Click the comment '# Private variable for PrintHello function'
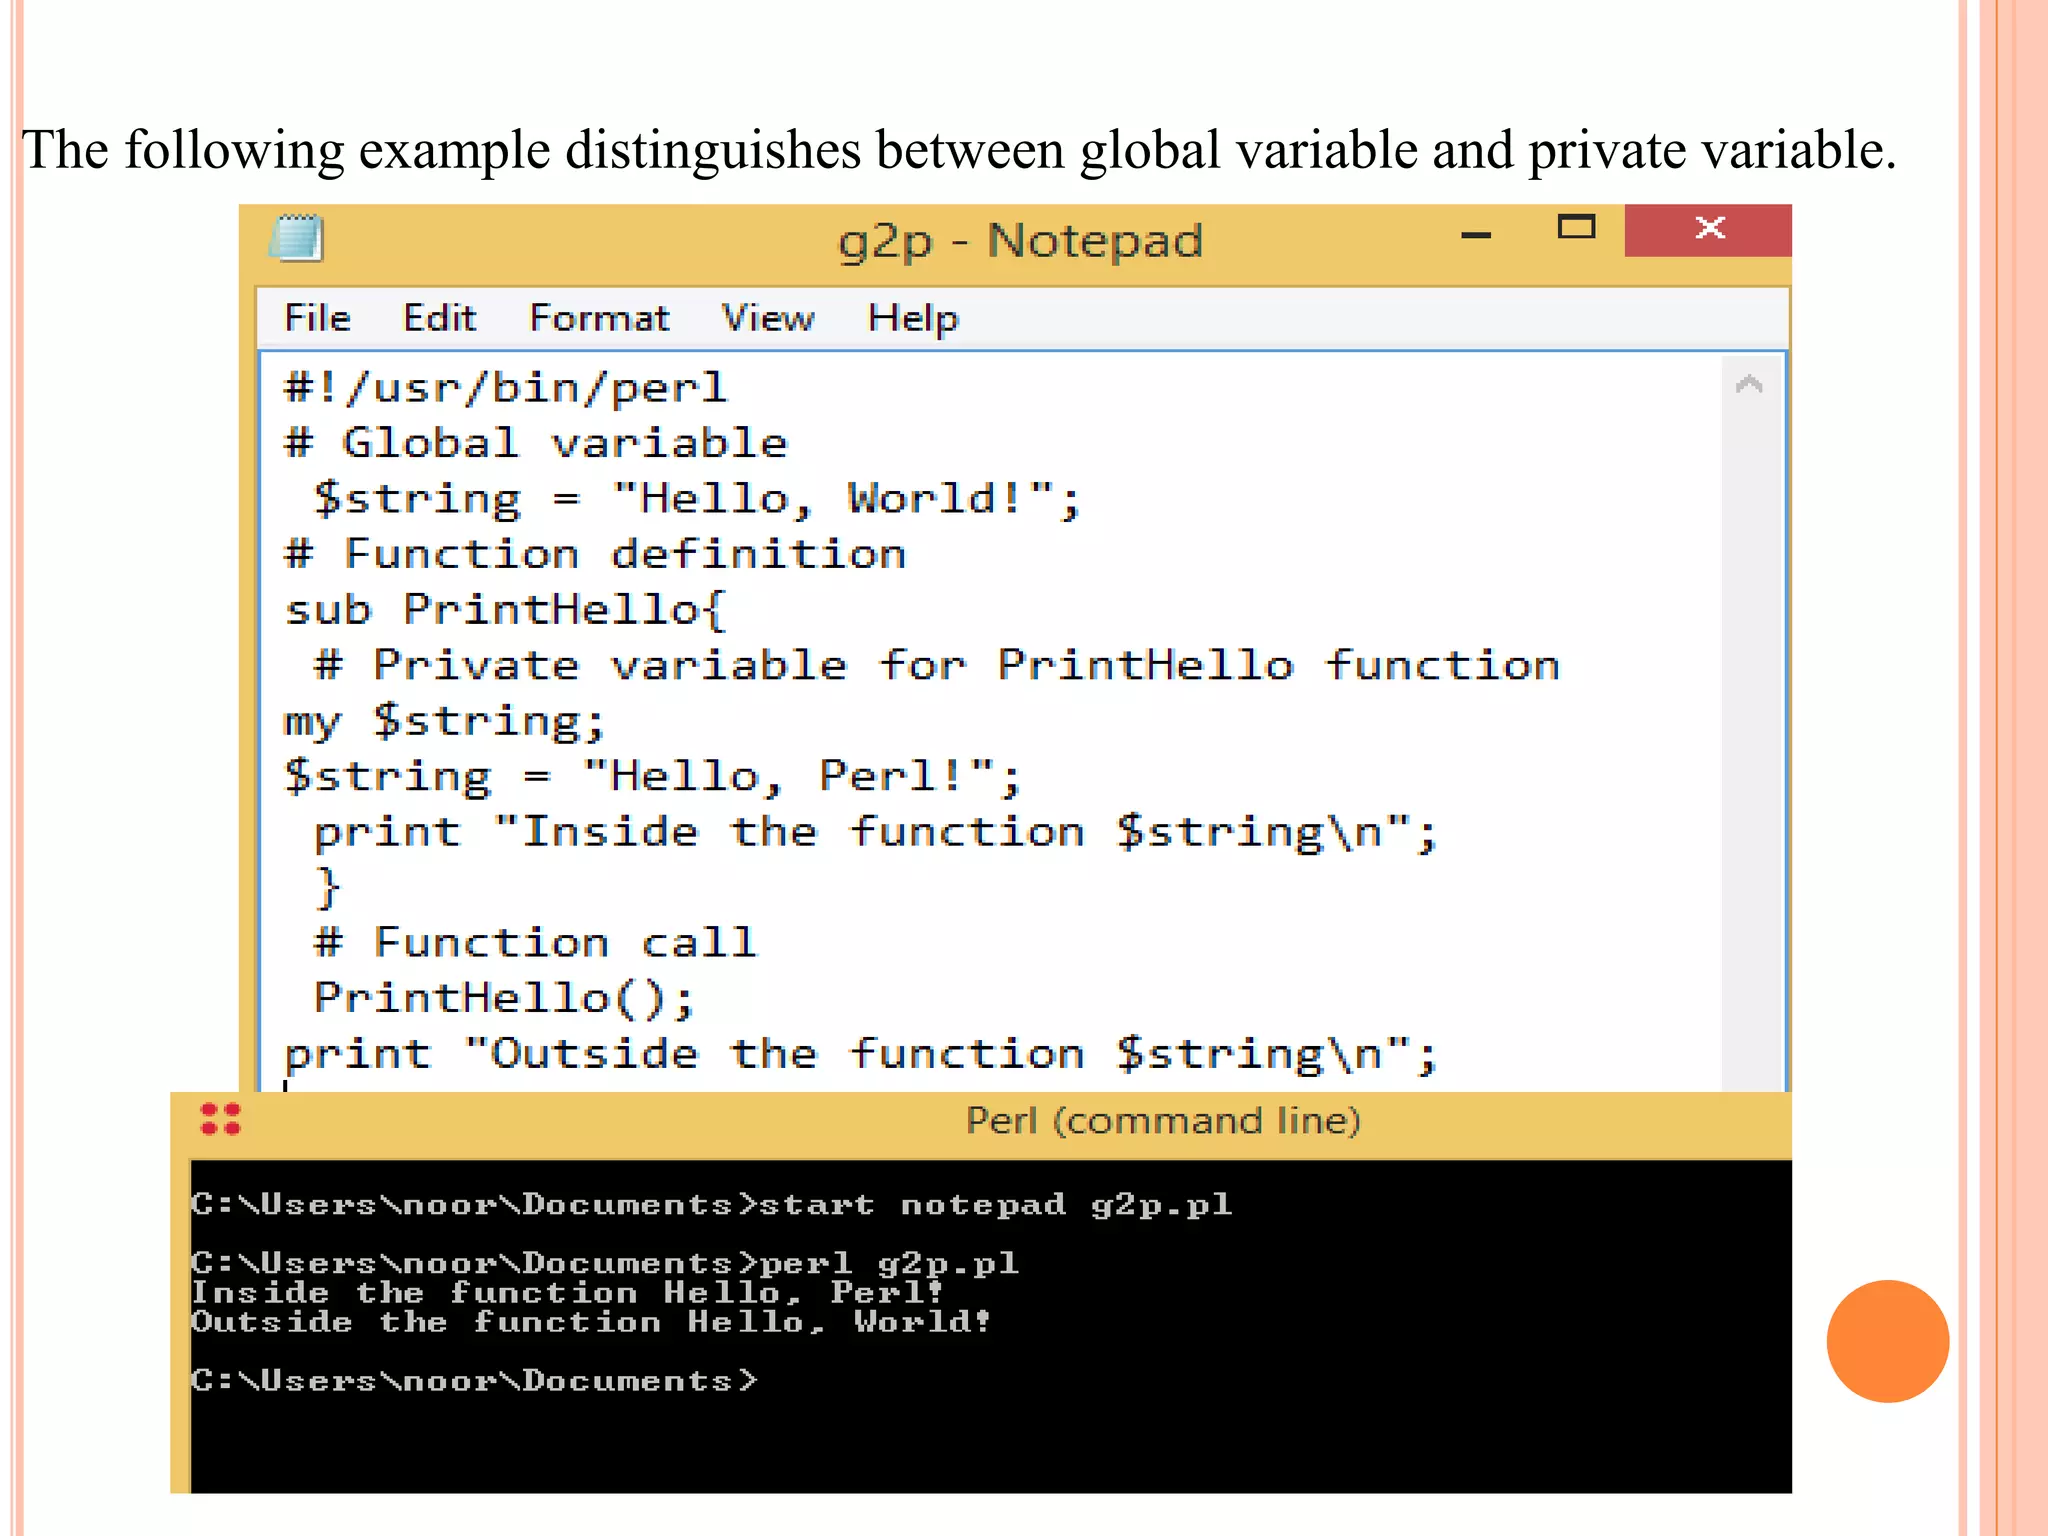Image resolution: width=2048 pixels, height=1536 pixels. point(936,665)
